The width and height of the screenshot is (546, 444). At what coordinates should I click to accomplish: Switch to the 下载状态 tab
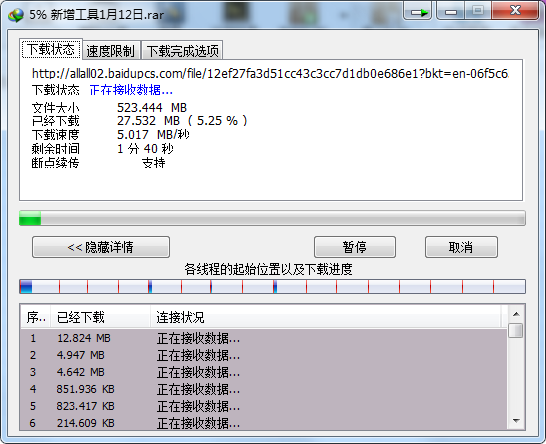51,49
